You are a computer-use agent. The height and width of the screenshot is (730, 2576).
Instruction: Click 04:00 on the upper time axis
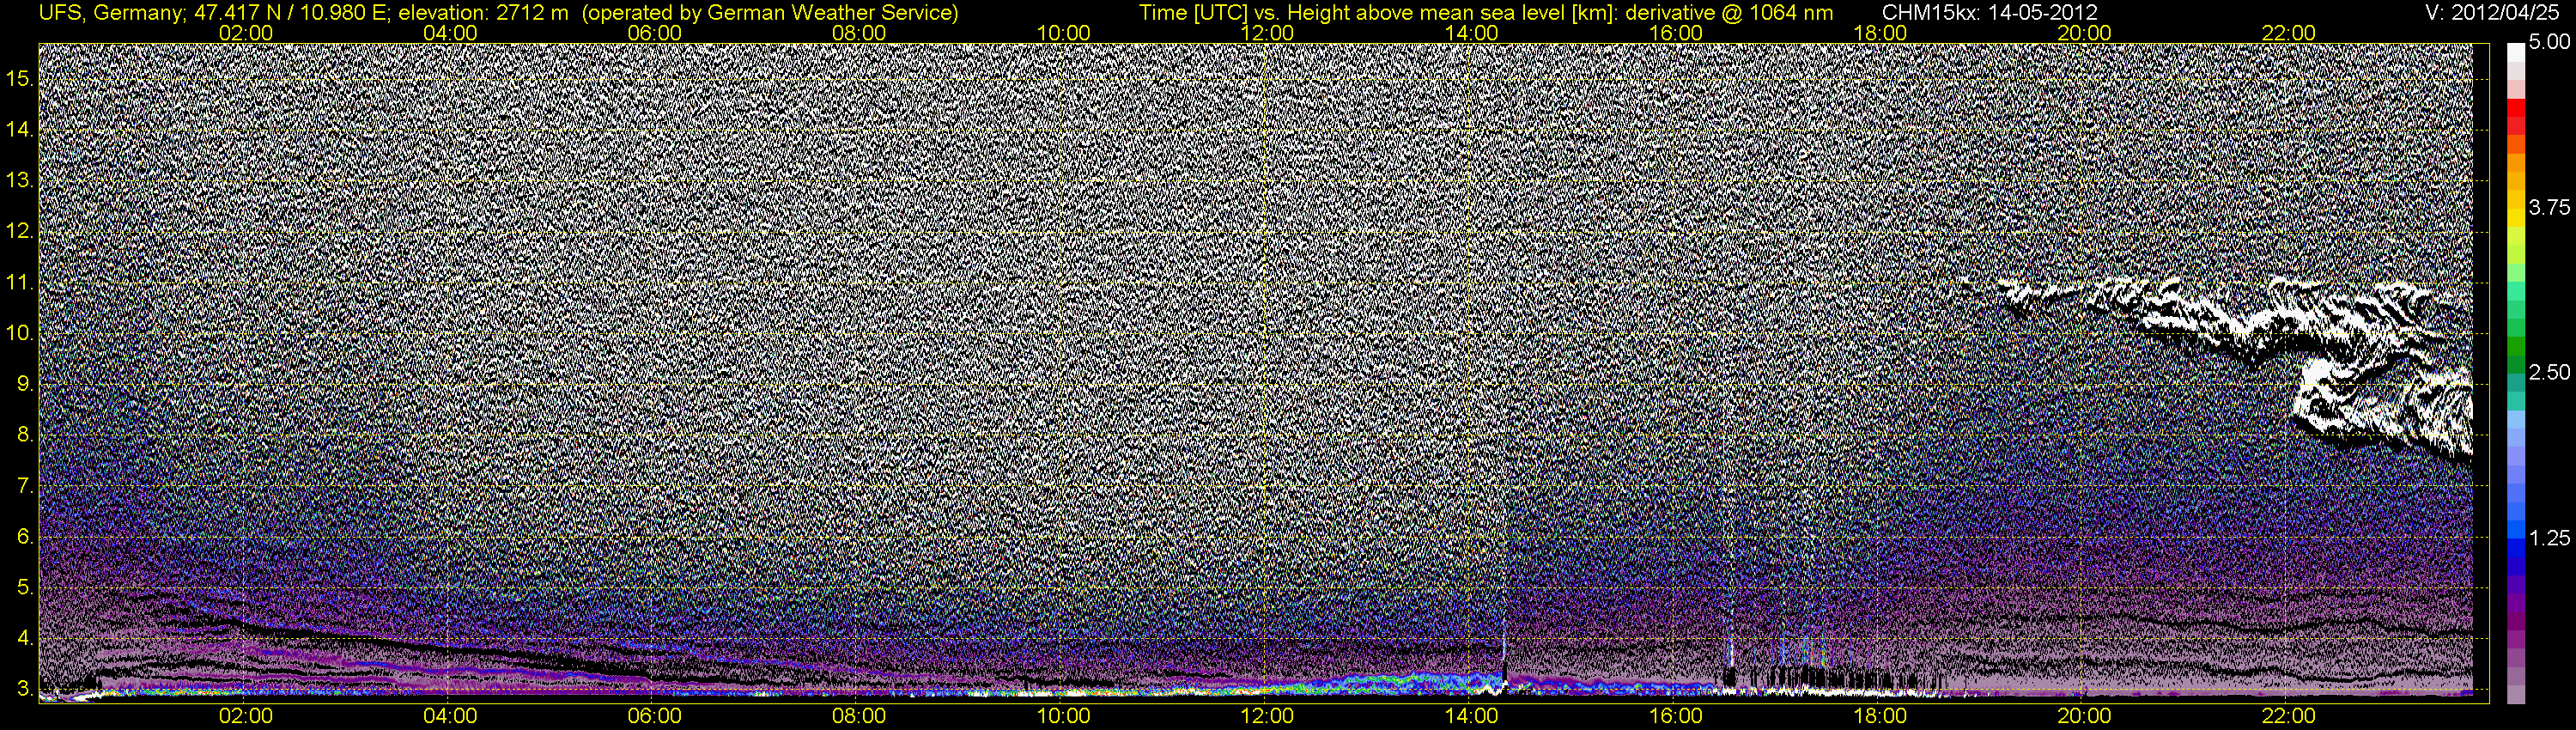coord(450,33)
